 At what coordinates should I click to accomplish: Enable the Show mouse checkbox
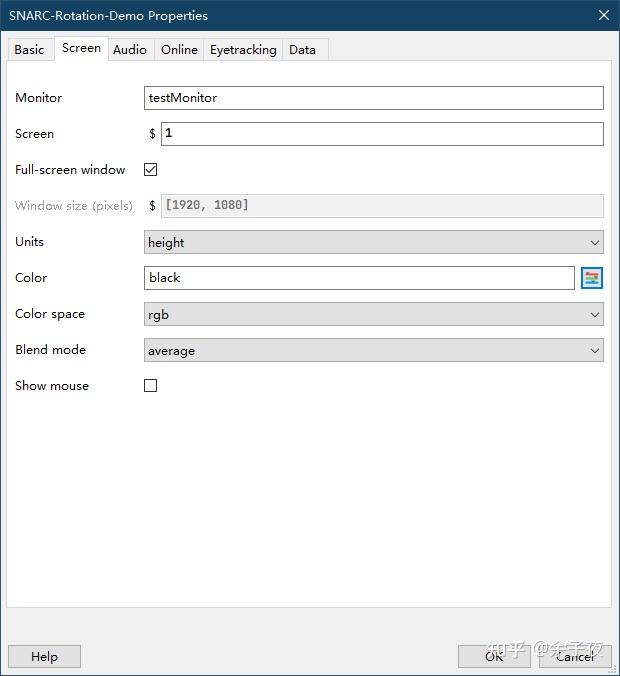(x=151, y=386)
